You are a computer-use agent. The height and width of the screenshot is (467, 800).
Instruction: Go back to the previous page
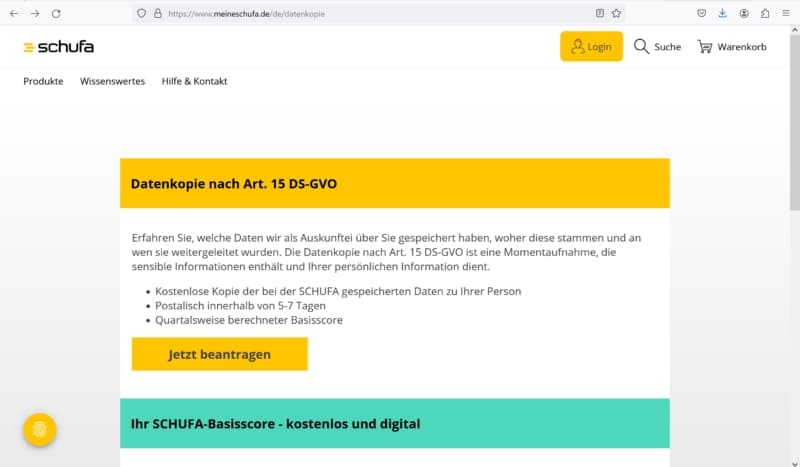(14, 14)
